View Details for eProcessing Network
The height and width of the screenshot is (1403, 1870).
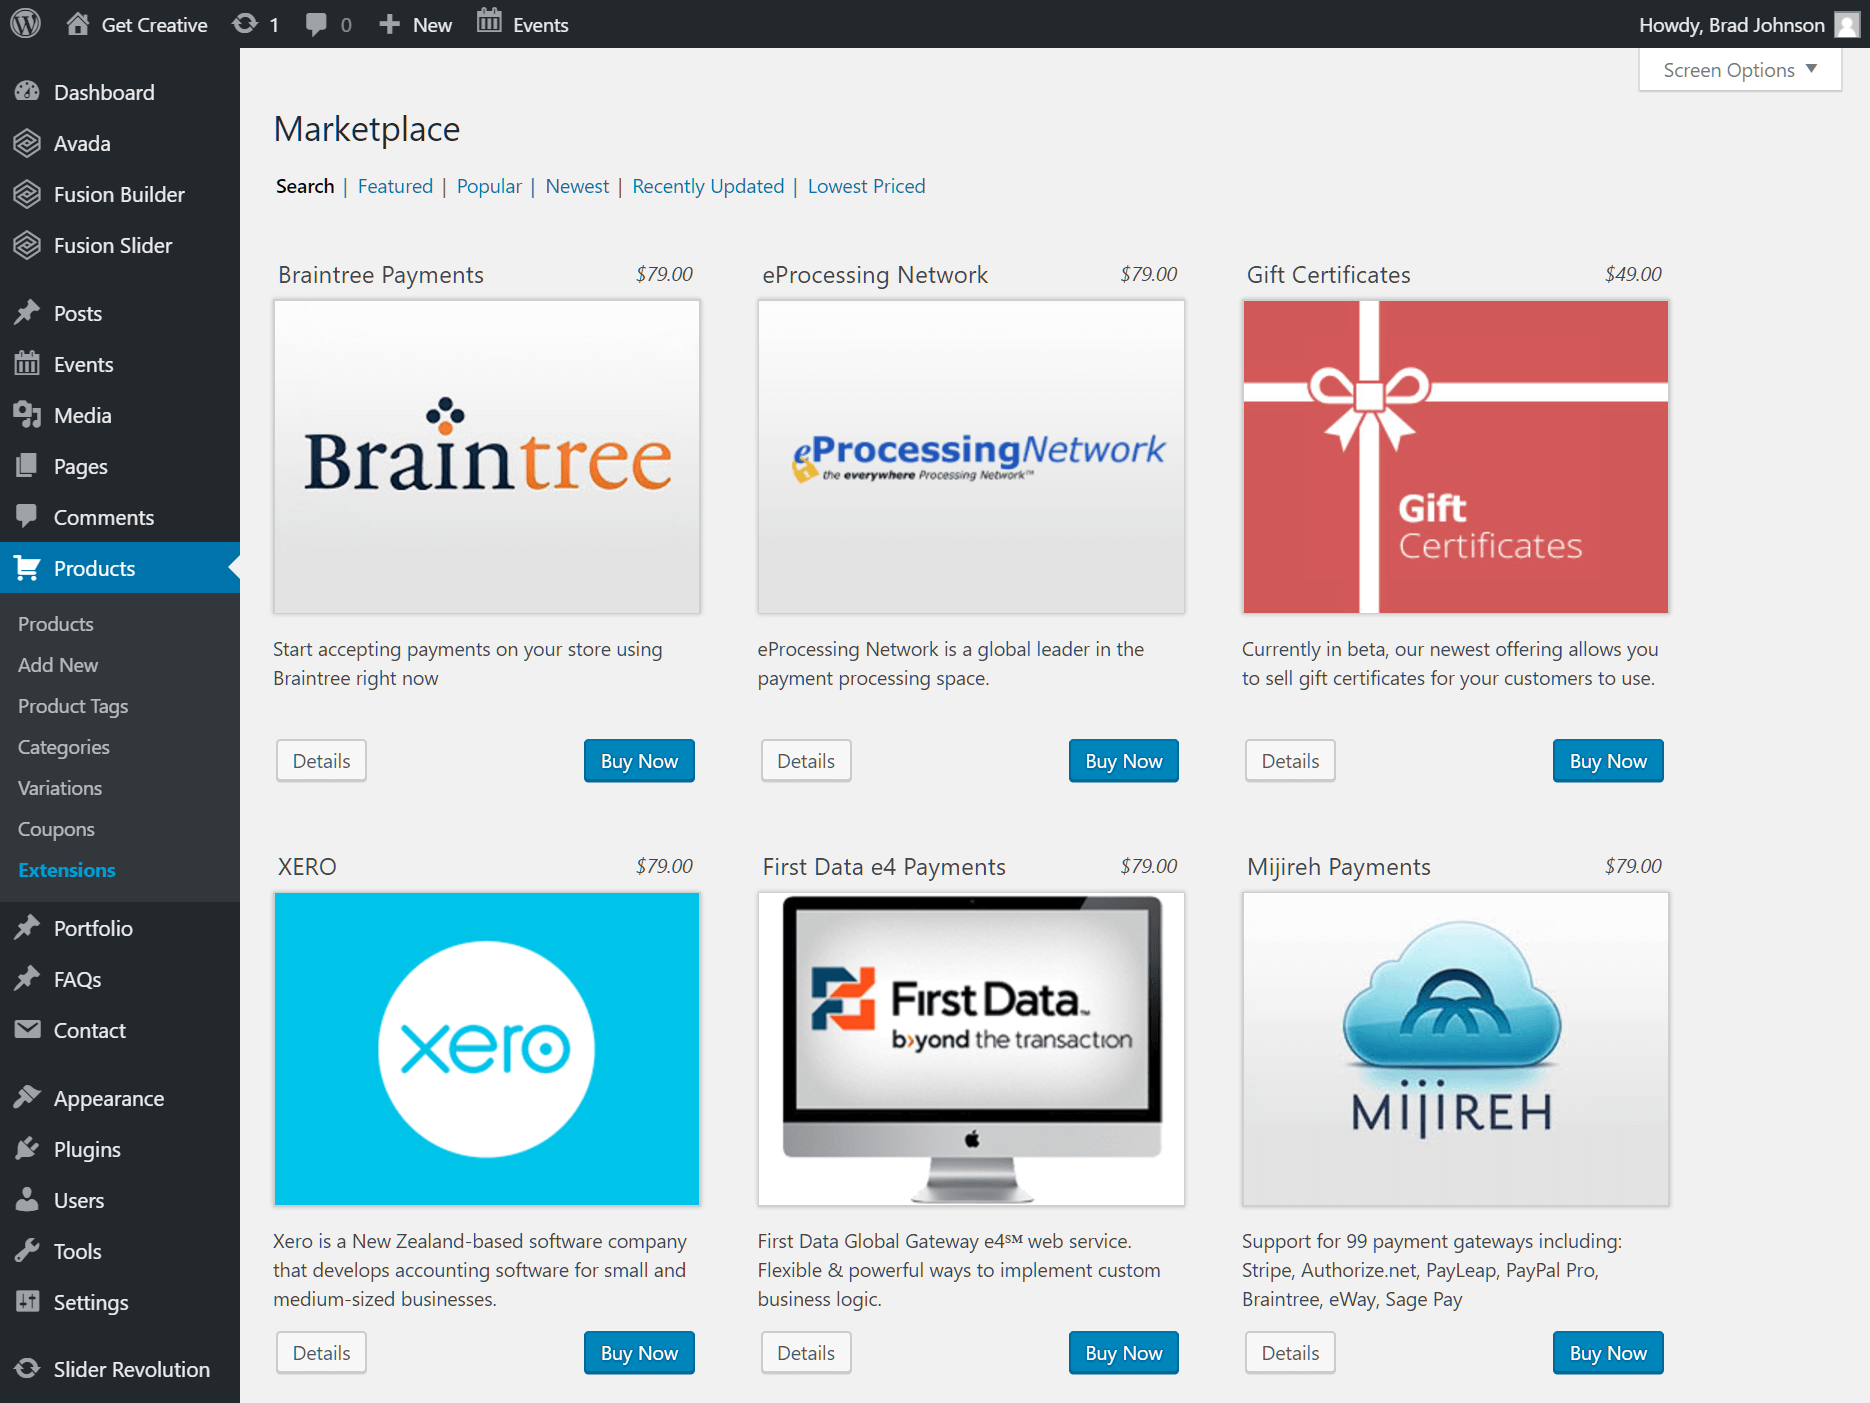coord(806,761)
